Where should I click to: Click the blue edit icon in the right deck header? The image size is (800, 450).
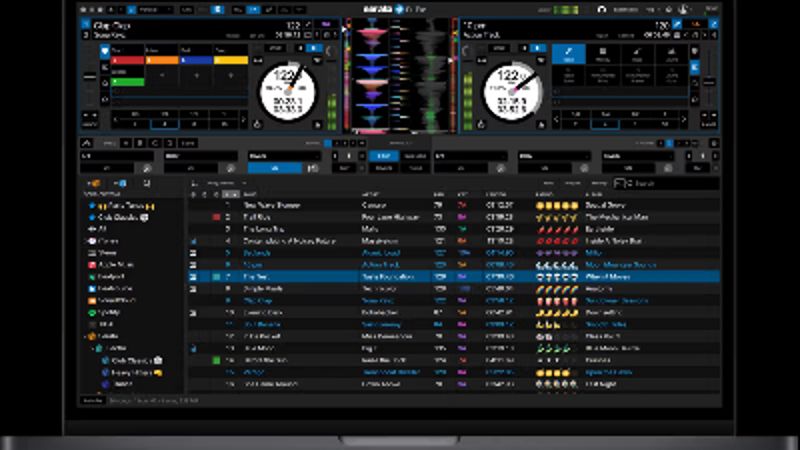(x=677, y=24)
